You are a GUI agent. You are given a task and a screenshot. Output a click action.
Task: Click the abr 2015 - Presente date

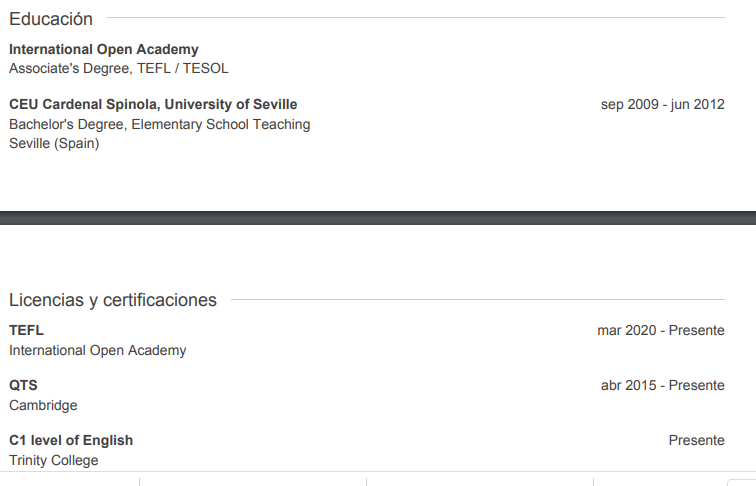pyautogui.click(x=662, y=385)
